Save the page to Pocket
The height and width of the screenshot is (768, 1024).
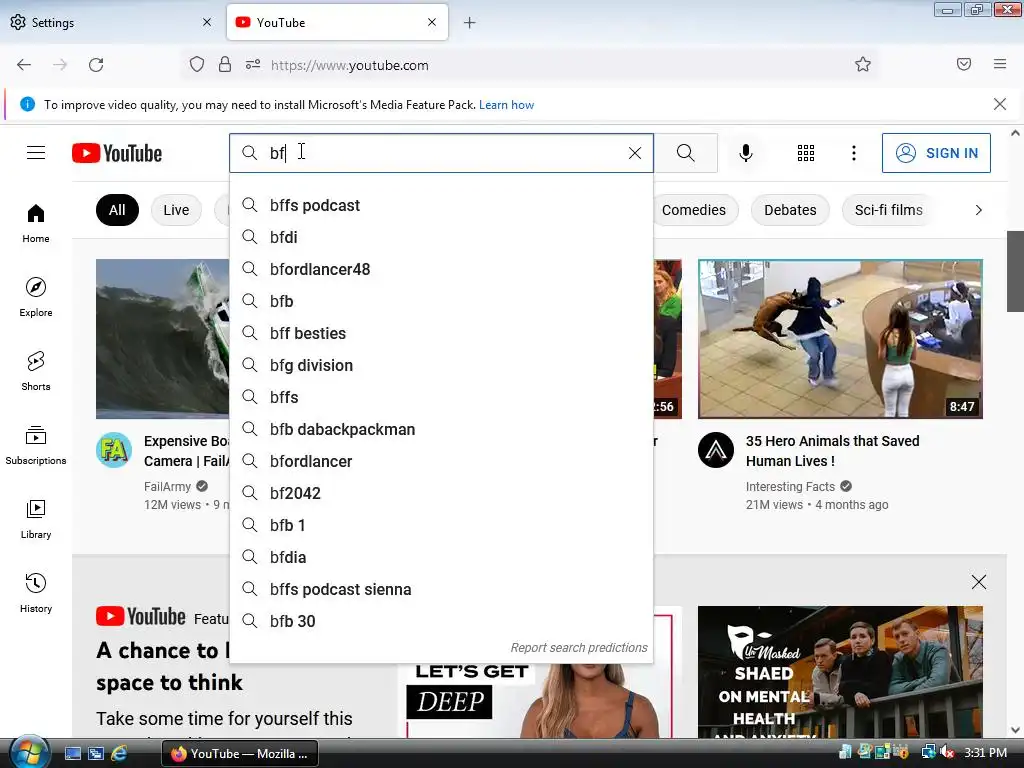(x=964, y=64)
